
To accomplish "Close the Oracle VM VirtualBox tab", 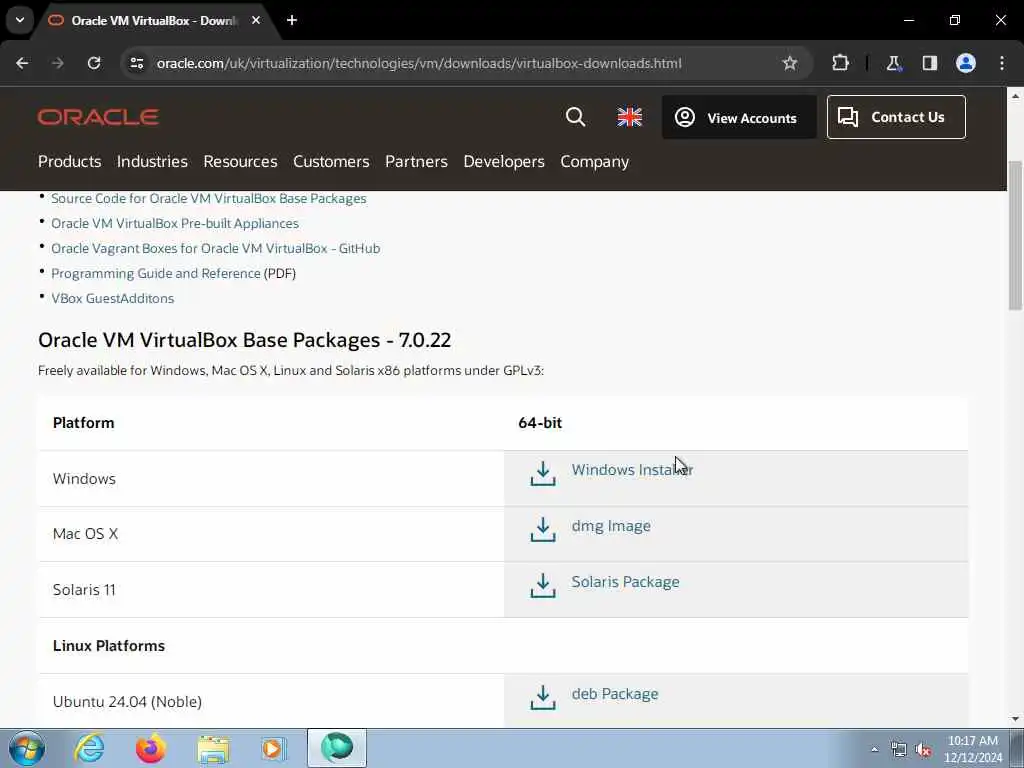I will [x=256, y=20].
